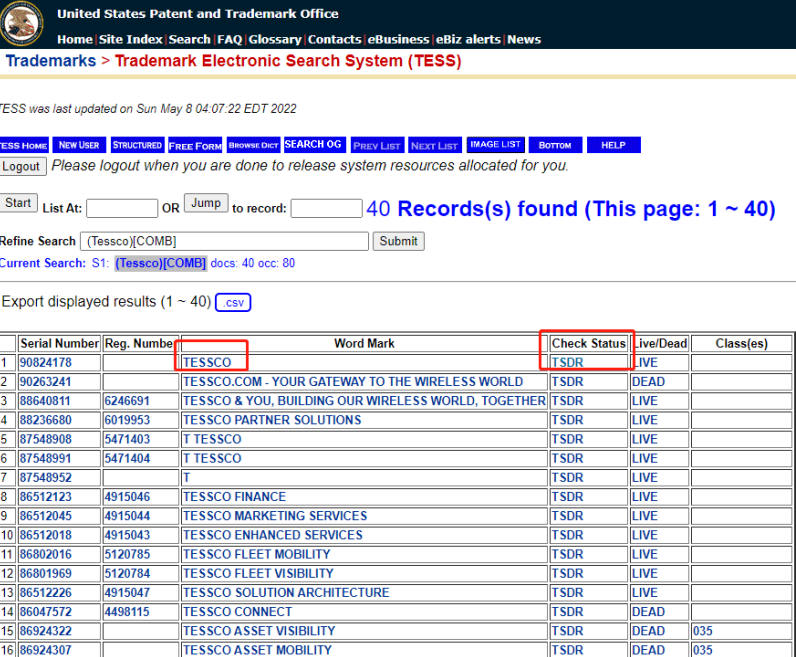
Task: Select the Serial Number column header
Action: 59,344
